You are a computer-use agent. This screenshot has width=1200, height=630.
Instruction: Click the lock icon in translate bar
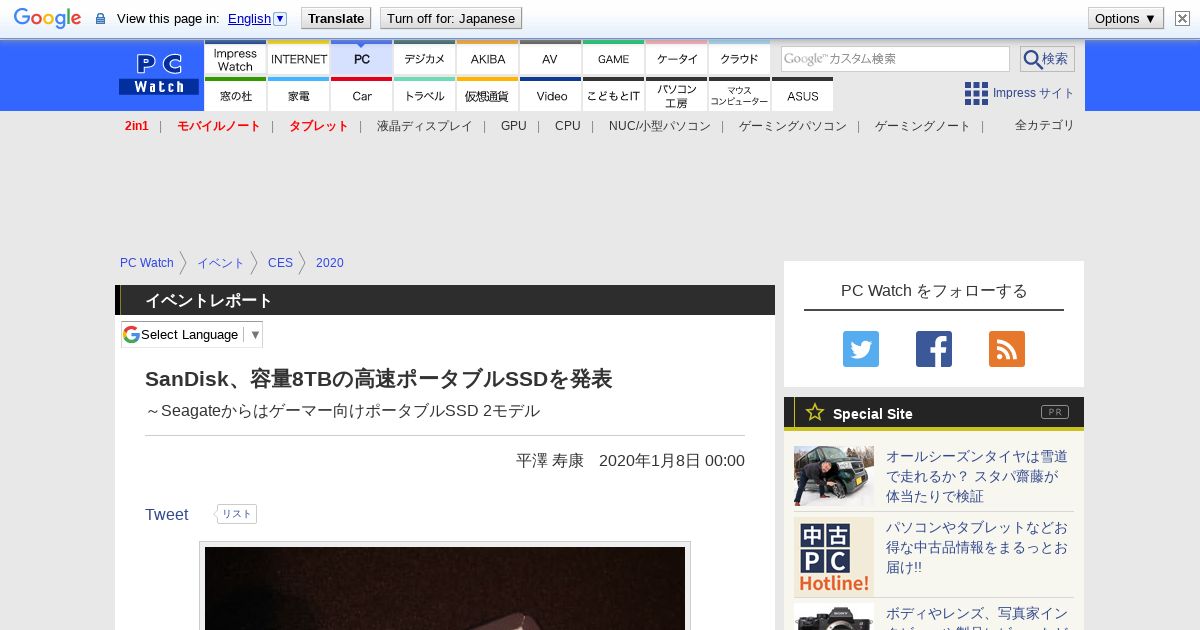[100, 19]
